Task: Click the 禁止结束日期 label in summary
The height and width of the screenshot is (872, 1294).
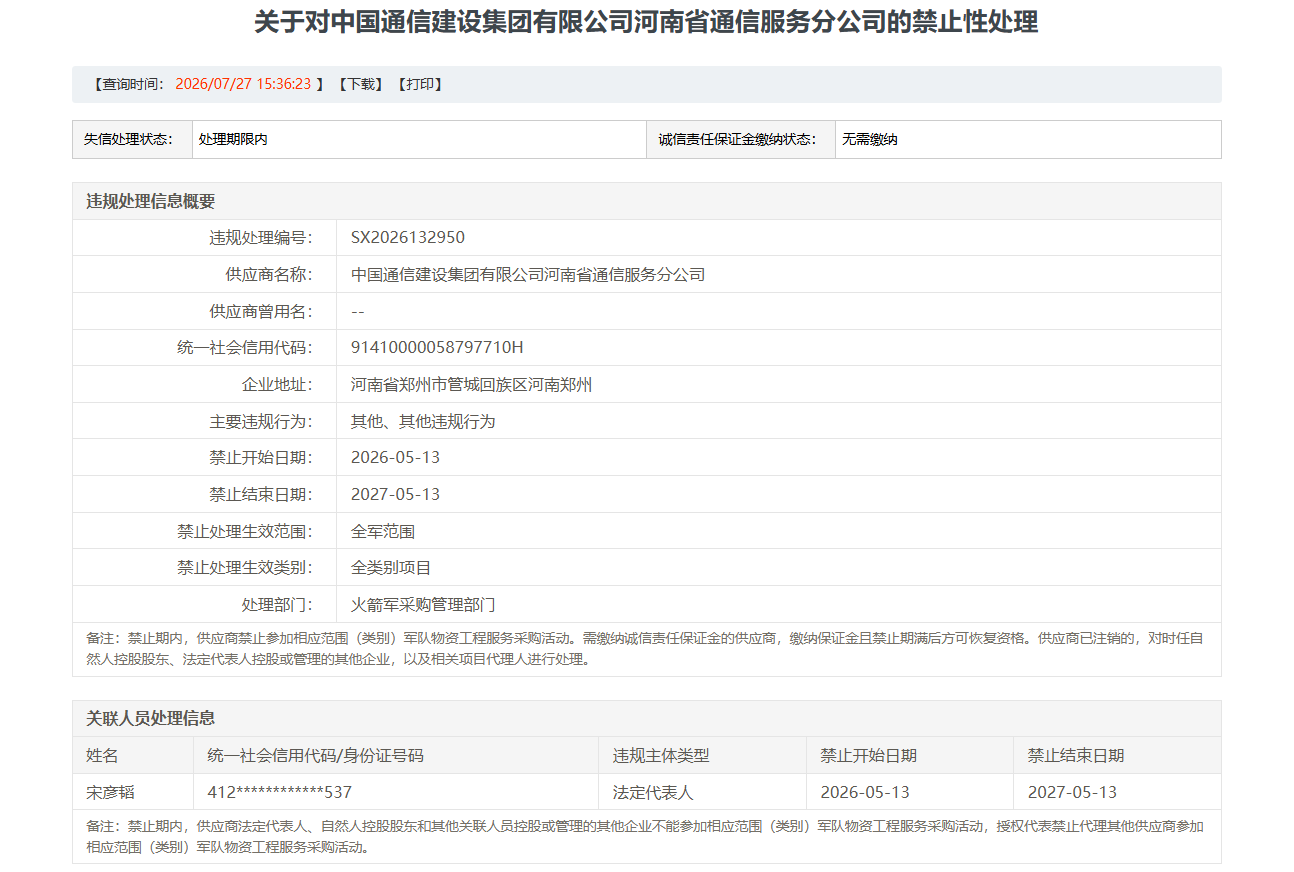Action: click(x=260, y=494)
